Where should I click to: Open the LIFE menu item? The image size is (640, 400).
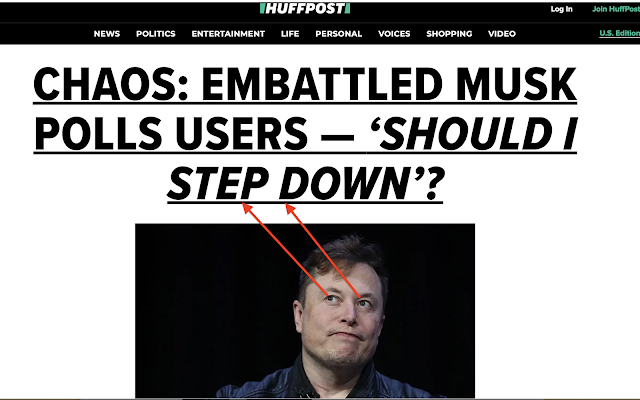pos(290,34)
